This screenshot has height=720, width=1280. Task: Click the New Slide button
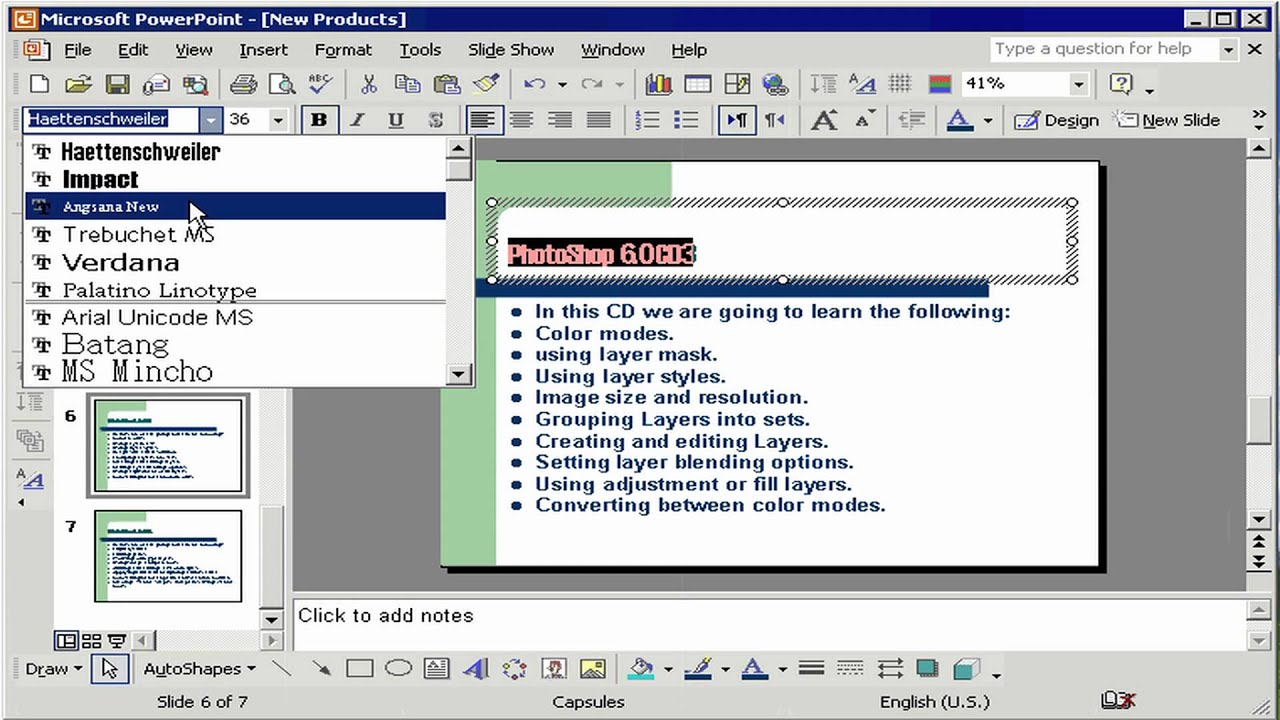coord(1168,120)
